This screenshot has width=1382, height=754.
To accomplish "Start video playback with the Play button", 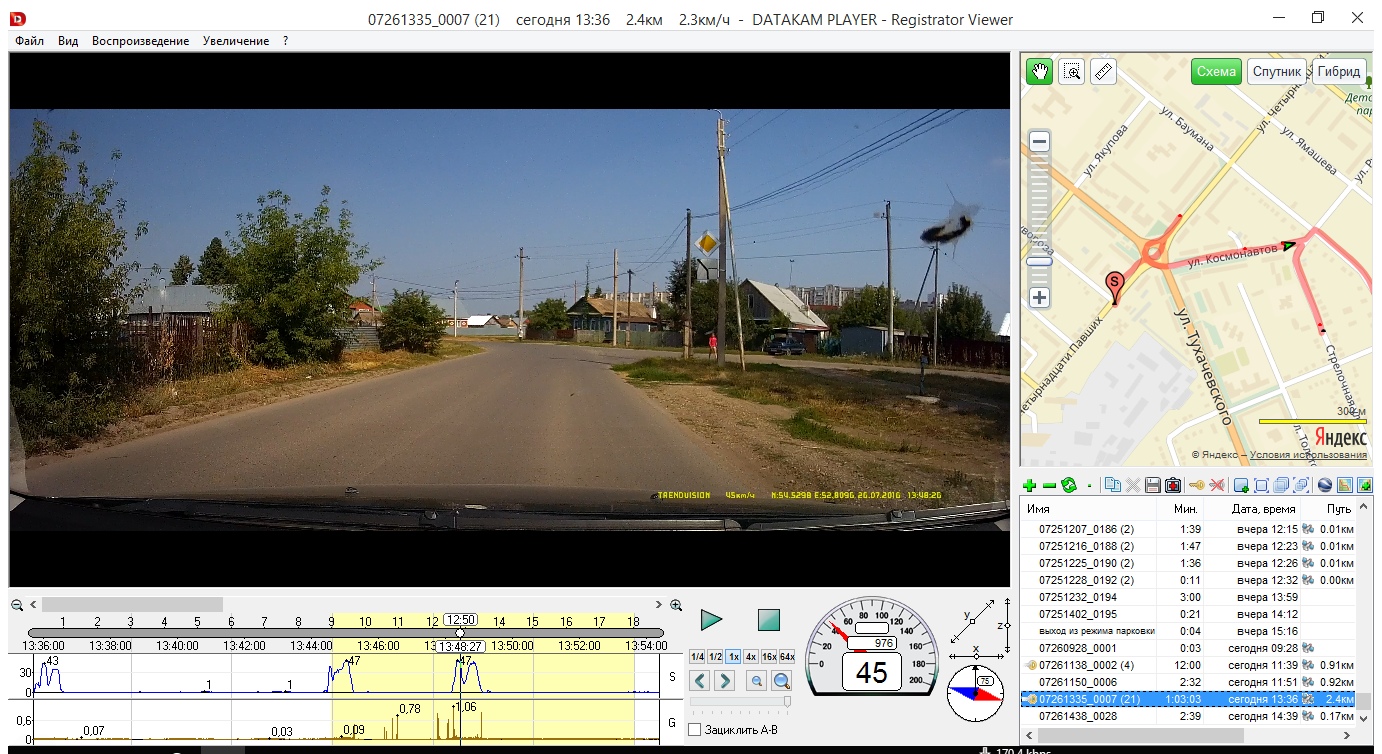I will tap(711, 620).
